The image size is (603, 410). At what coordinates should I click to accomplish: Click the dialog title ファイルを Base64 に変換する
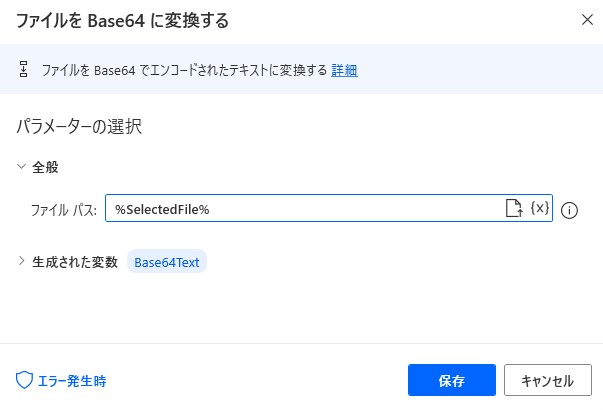123,20
